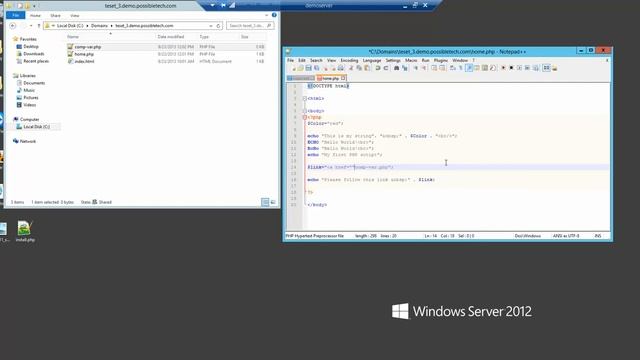
Task: Select the comp-var.php file
Action: click(x=87, y=47)
